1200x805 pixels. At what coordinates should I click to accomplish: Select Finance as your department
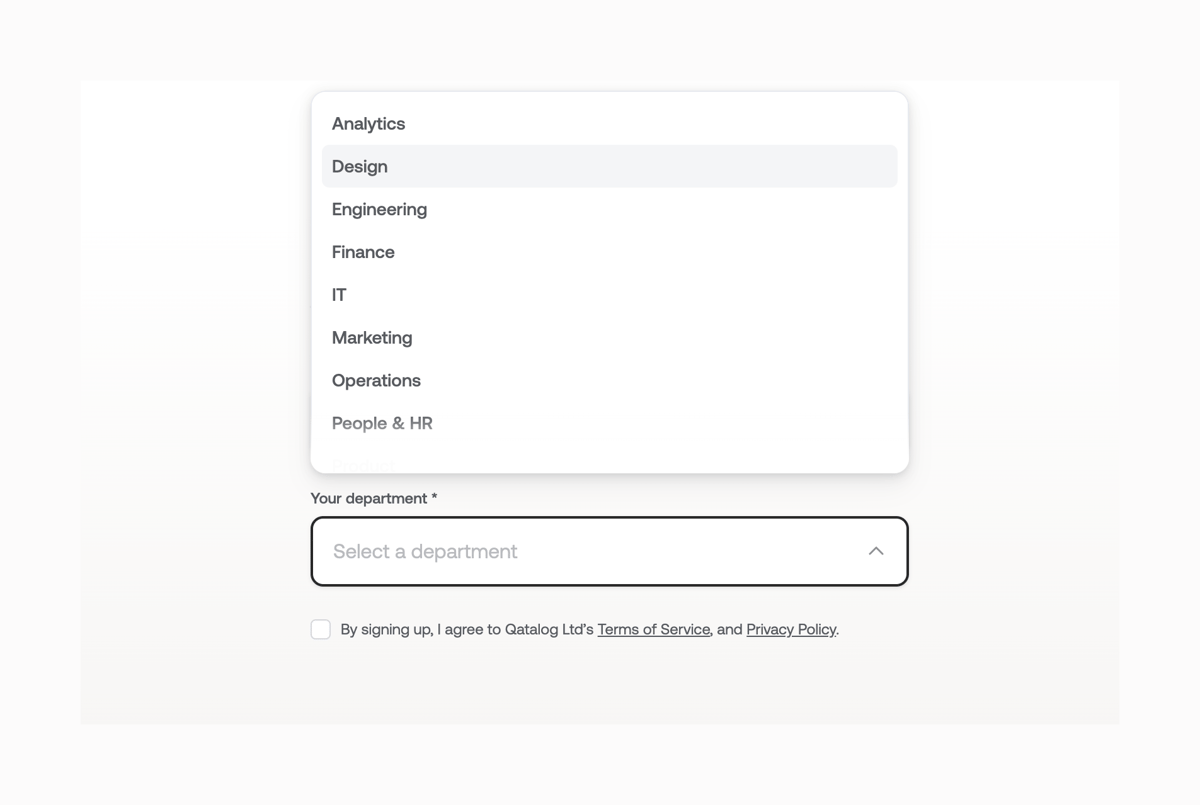[363, 251]
